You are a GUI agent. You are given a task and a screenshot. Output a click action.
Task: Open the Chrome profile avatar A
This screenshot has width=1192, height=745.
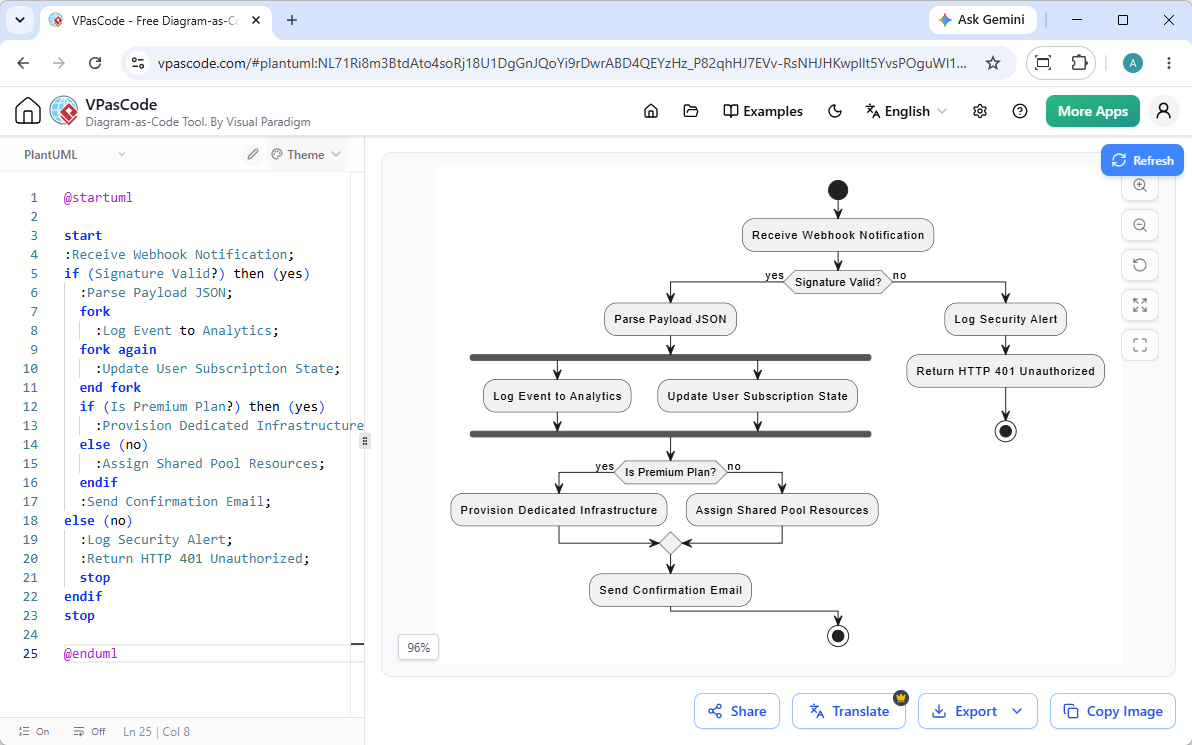(1133, 63)
